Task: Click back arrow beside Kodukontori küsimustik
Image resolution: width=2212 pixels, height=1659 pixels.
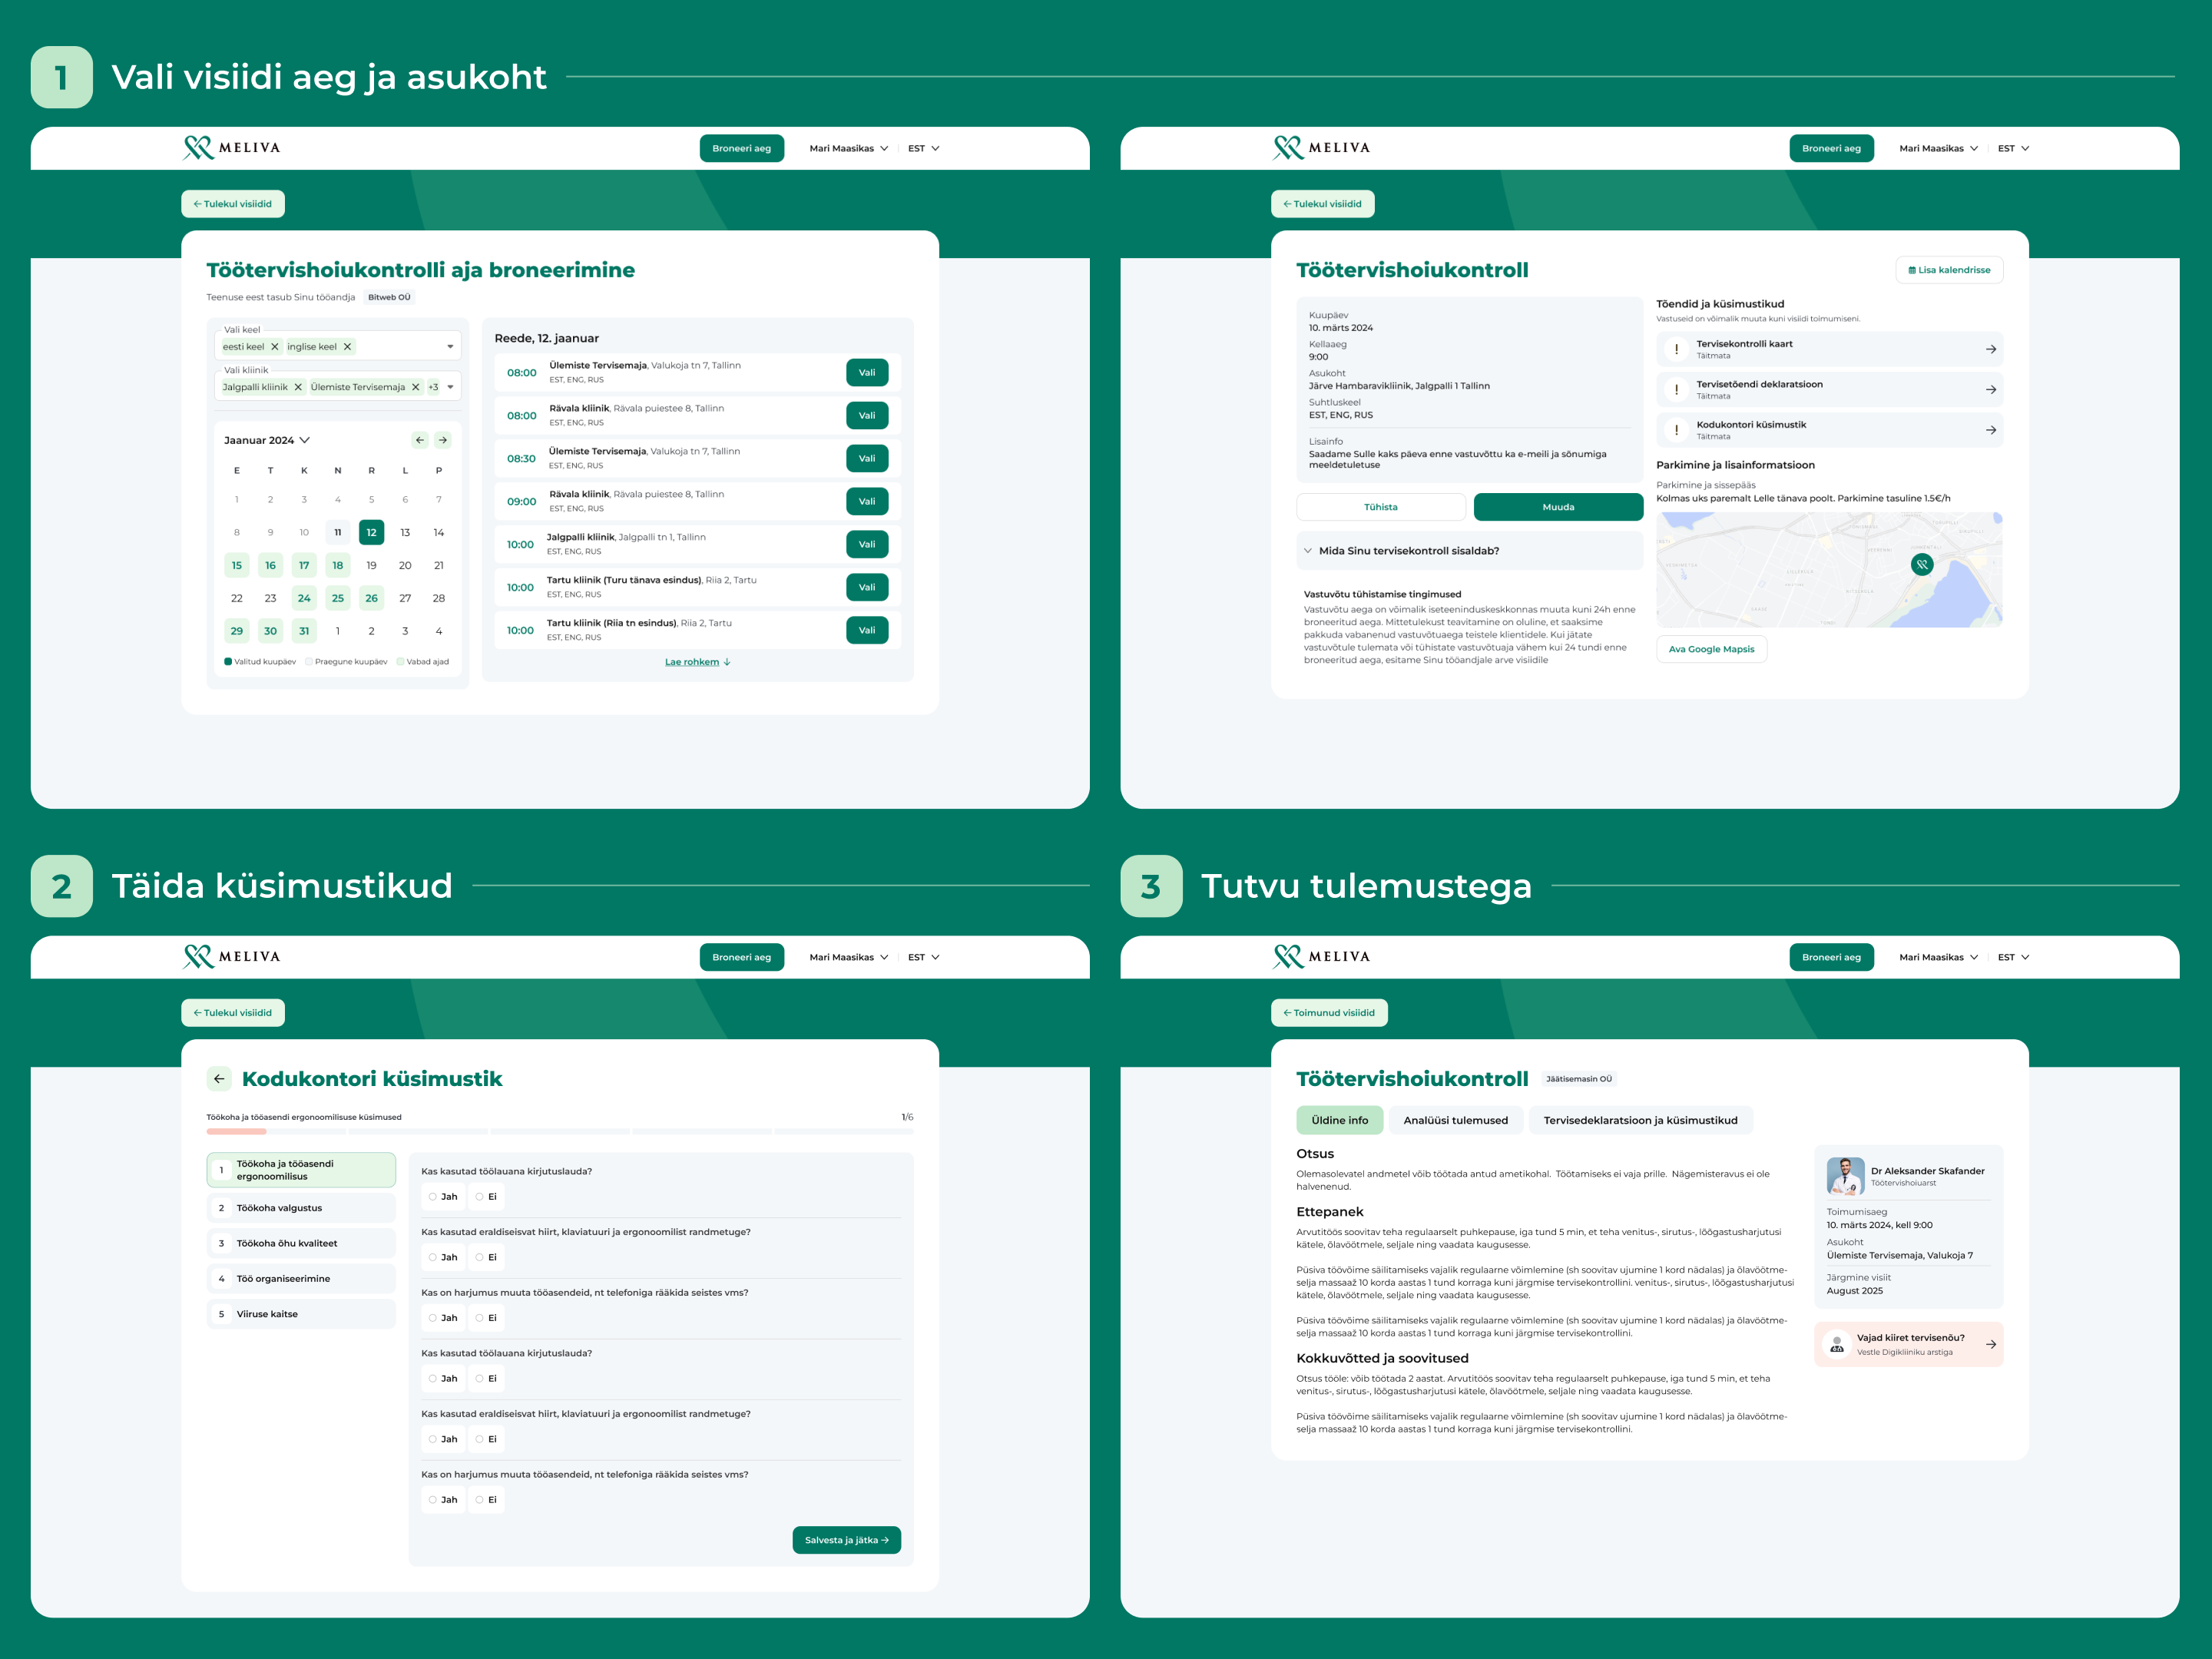Action: 219,1079
